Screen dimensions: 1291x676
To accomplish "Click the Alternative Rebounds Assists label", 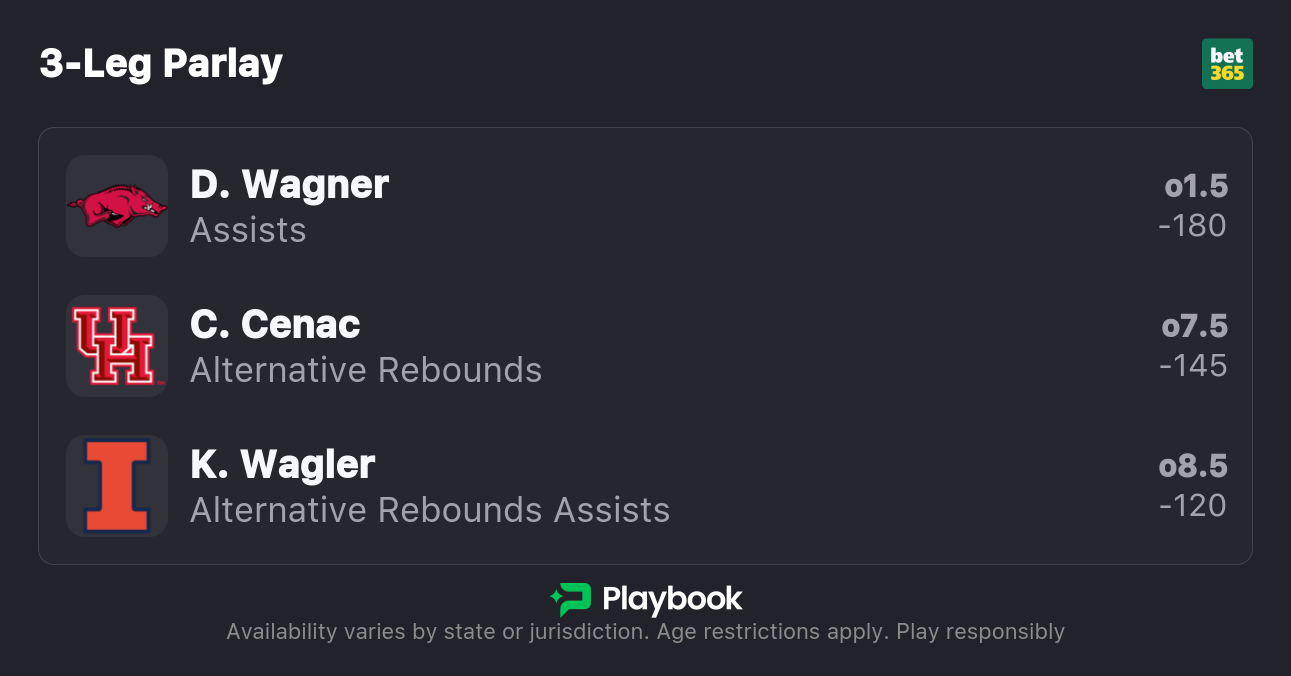I will click(430, 510).
